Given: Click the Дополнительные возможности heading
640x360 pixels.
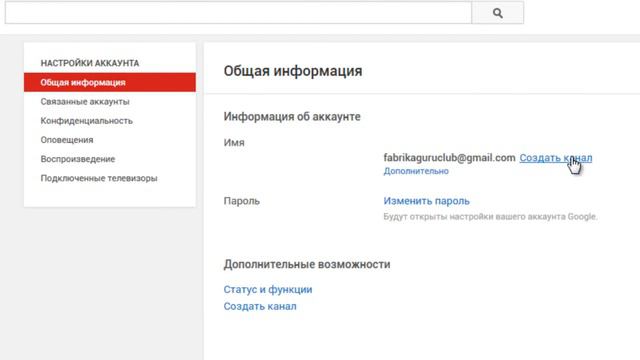Looking at the screenshot, I should tap(307, 264).
